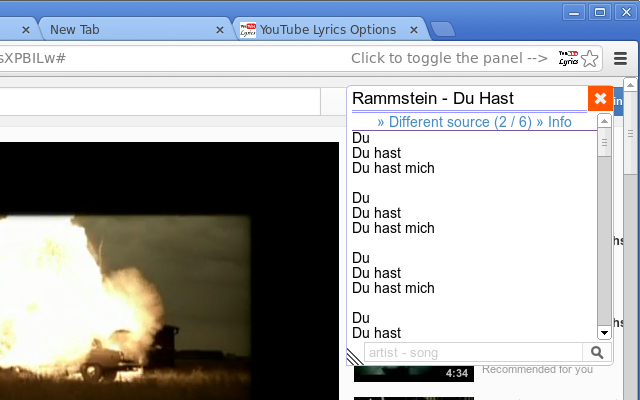Screen dimensions: 640x400
Task: Close the leftmost partially visible tab
Action: pos(26,30)
